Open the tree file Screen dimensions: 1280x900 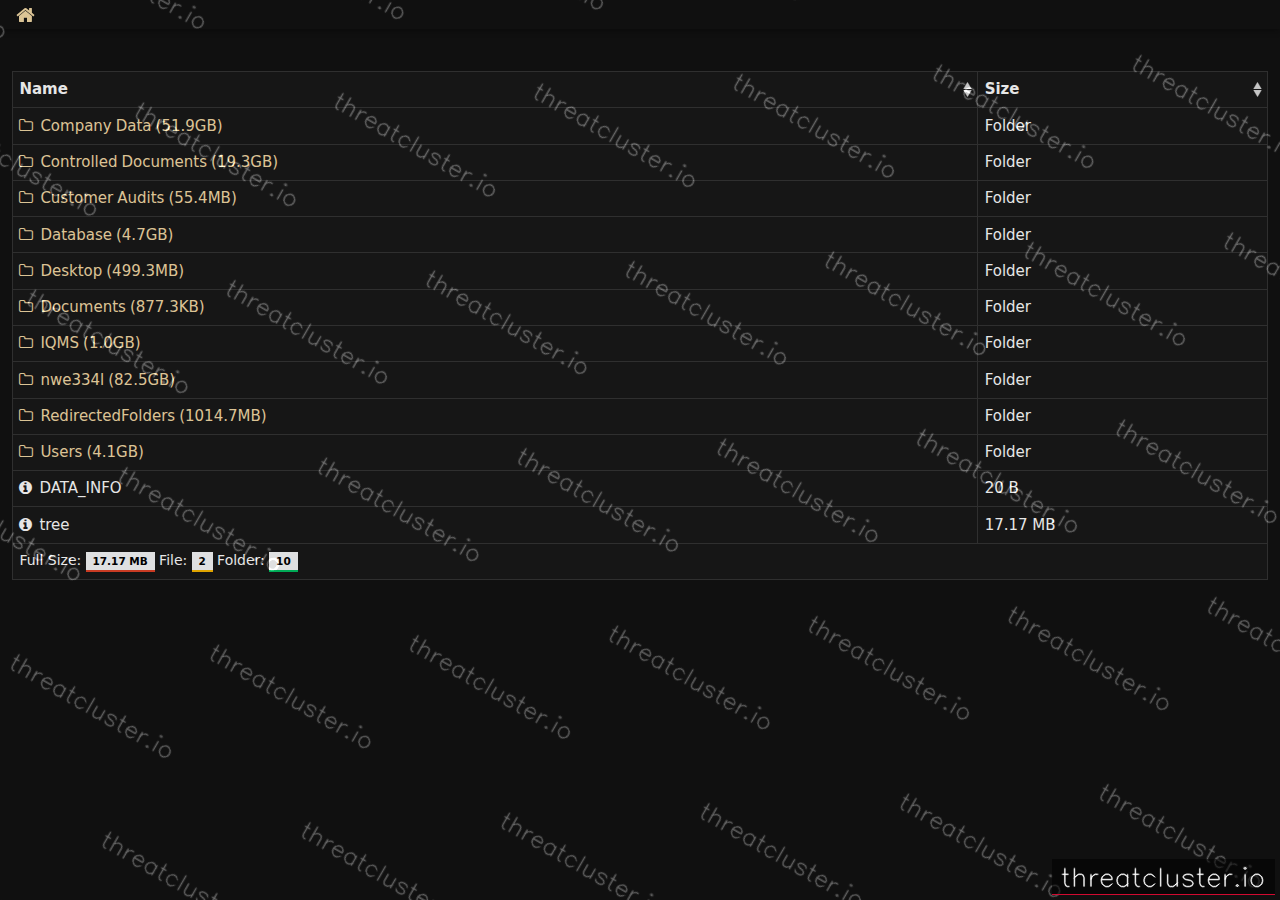[x=54, y=524]
